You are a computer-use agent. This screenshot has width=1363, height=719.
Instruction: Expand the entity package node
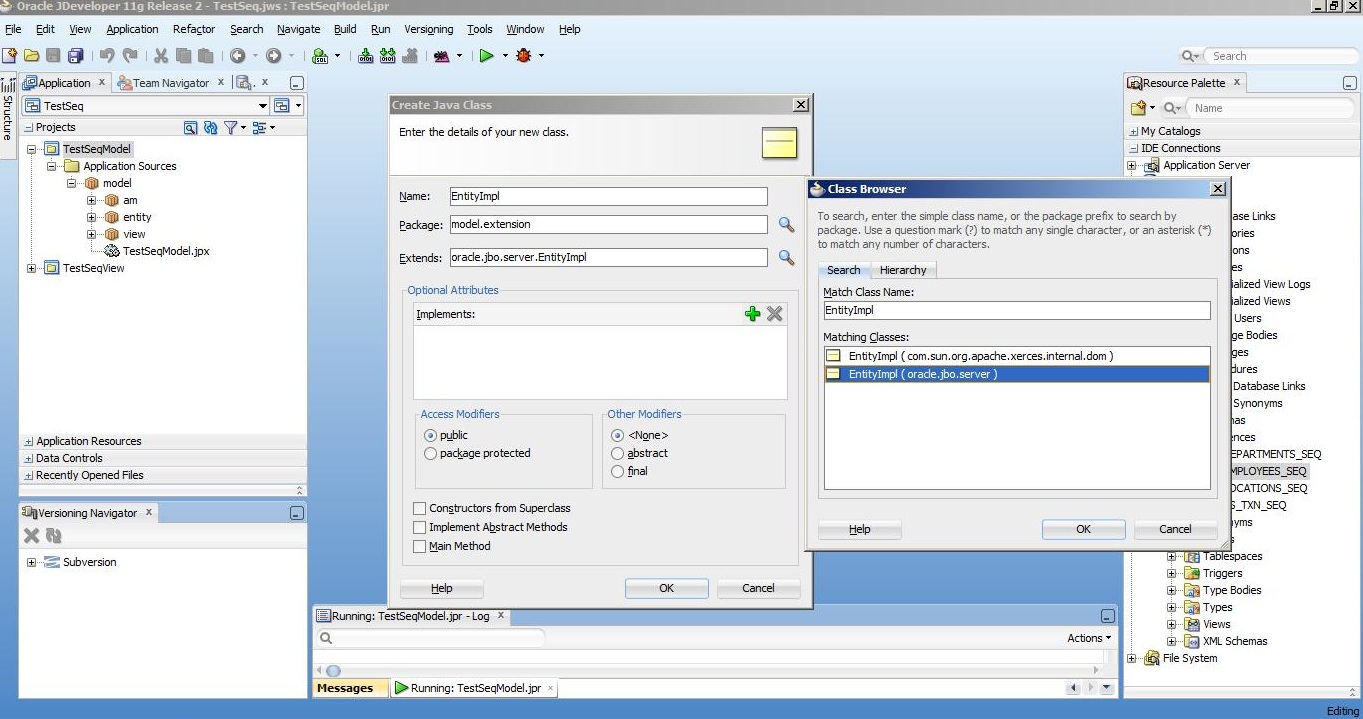click(91, 217)
